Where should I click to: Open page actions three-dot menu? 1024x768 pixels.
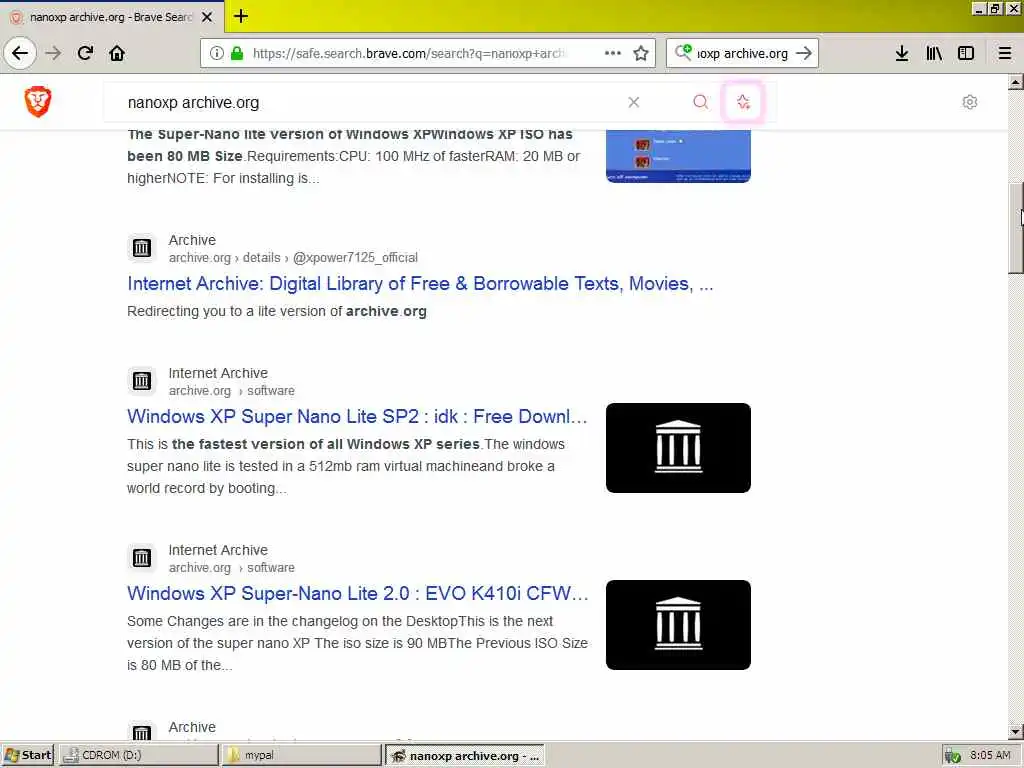tap(613, 53)
